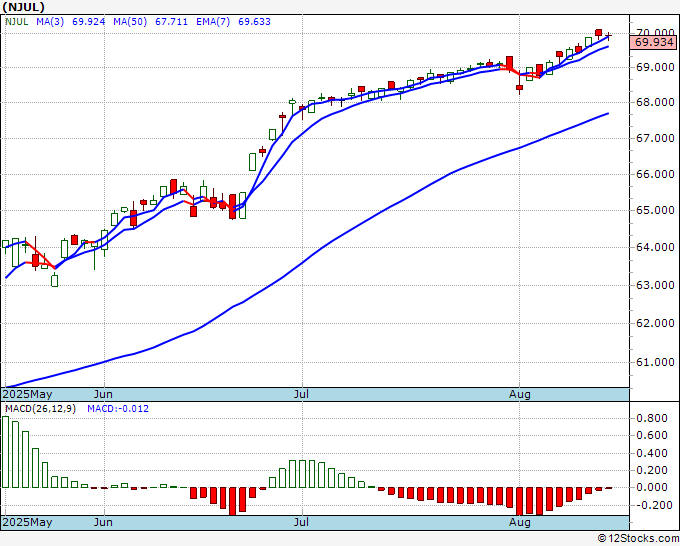This screenshot has width=680, height=546.
Task: Click the 69.000 price axis label
Action: coord(655,67)
